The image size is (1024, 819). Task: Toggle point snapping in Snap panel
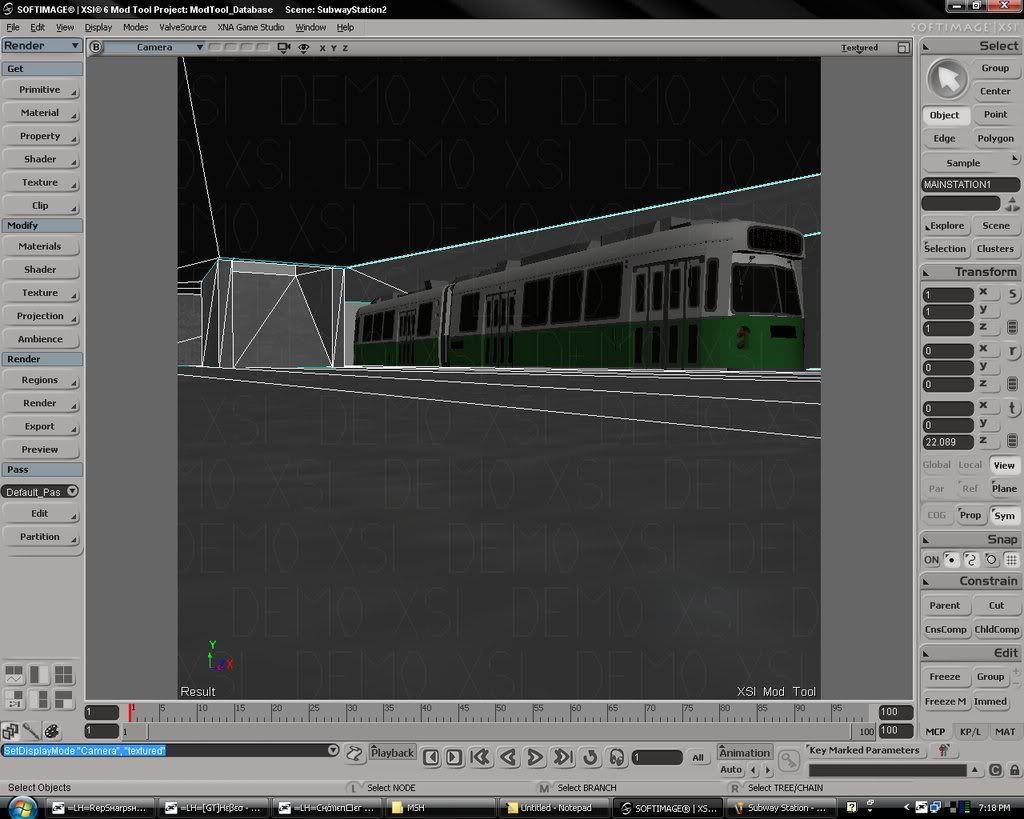click(x=952, y=560)
